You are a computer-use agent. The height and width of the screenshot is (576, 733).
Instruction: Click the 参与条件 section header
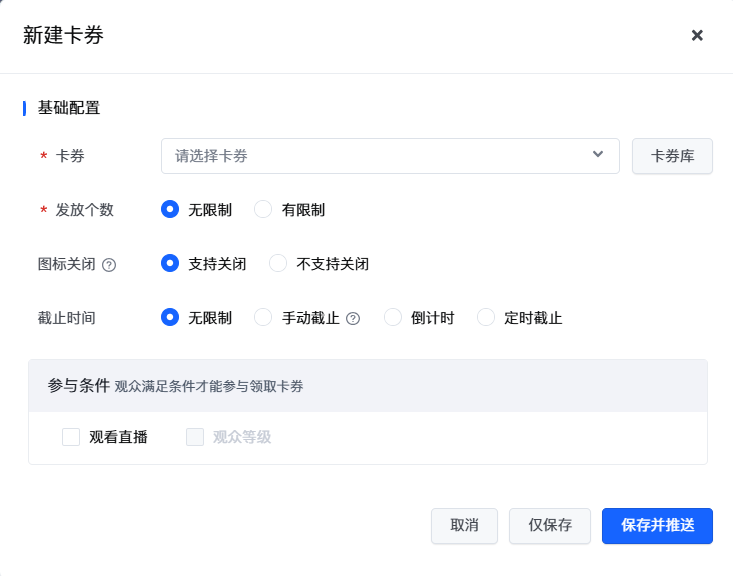78,386
